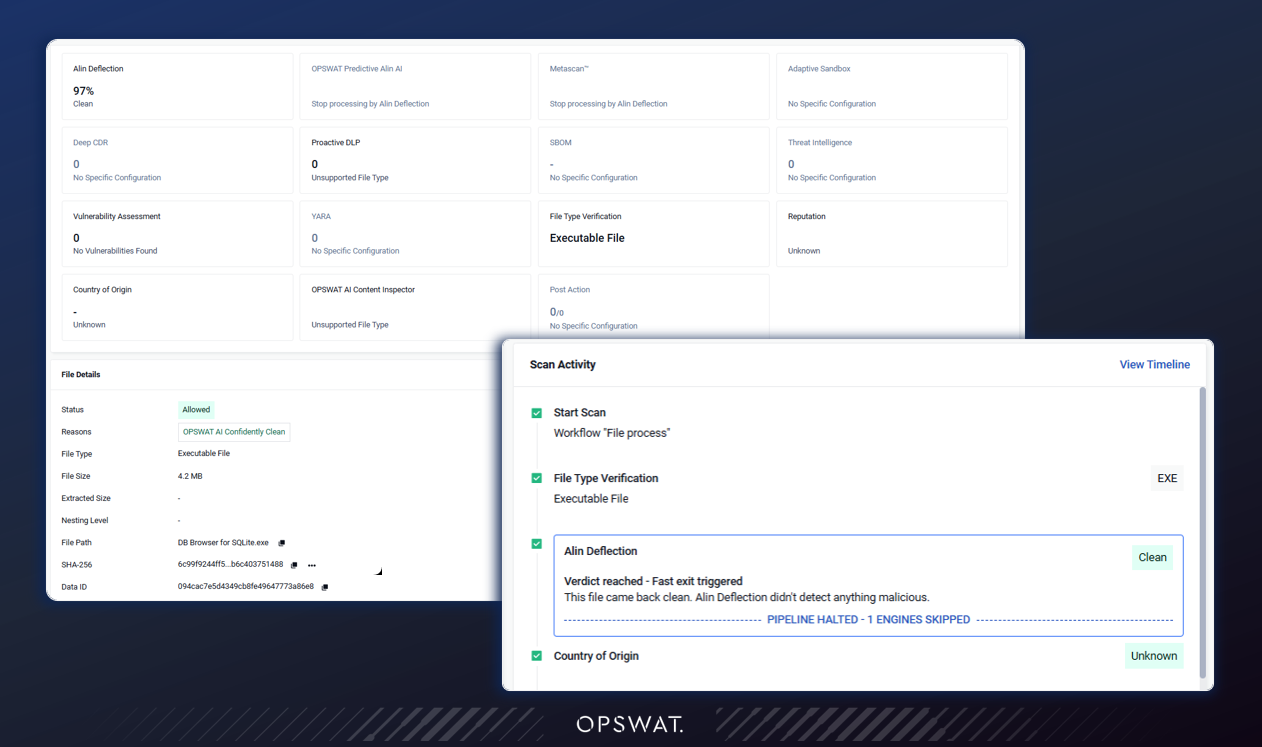Open the Post Action card
The height and width of the screenshot is (747, 1262).
click(653, 307)
